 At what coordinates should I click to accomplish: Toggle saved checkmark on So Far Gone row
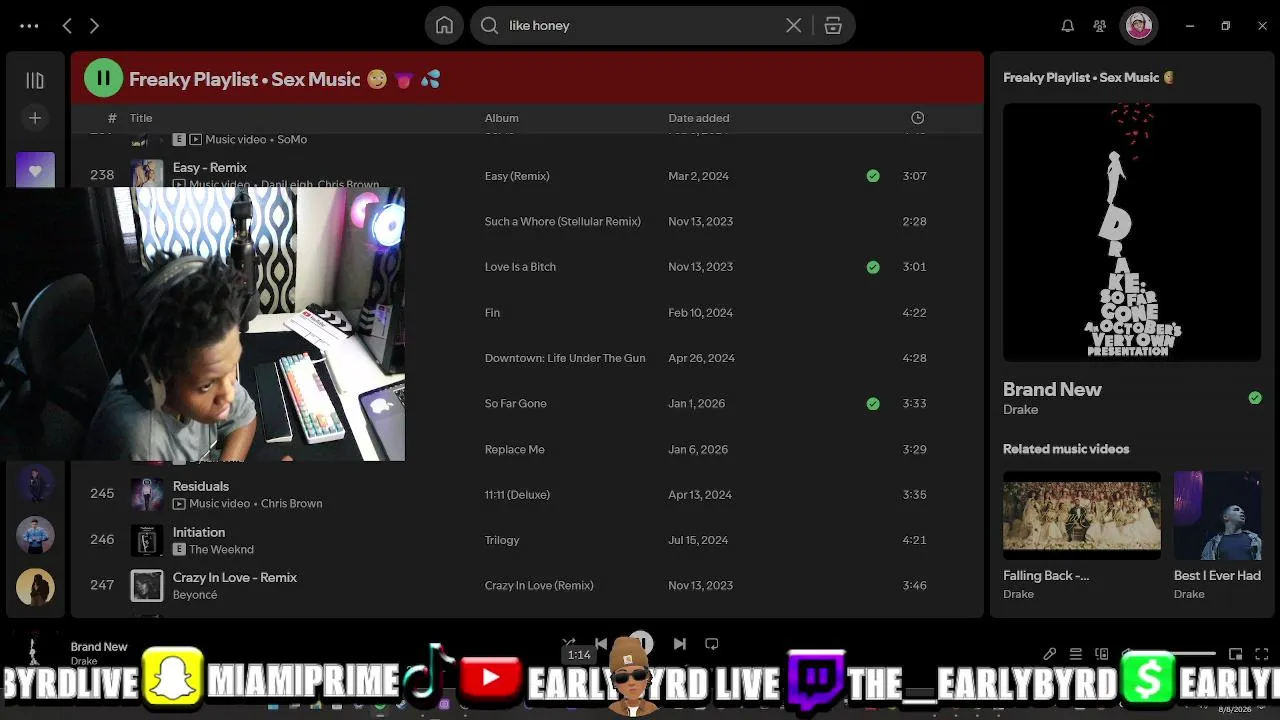pyautogui.click(x=873, y=404)
